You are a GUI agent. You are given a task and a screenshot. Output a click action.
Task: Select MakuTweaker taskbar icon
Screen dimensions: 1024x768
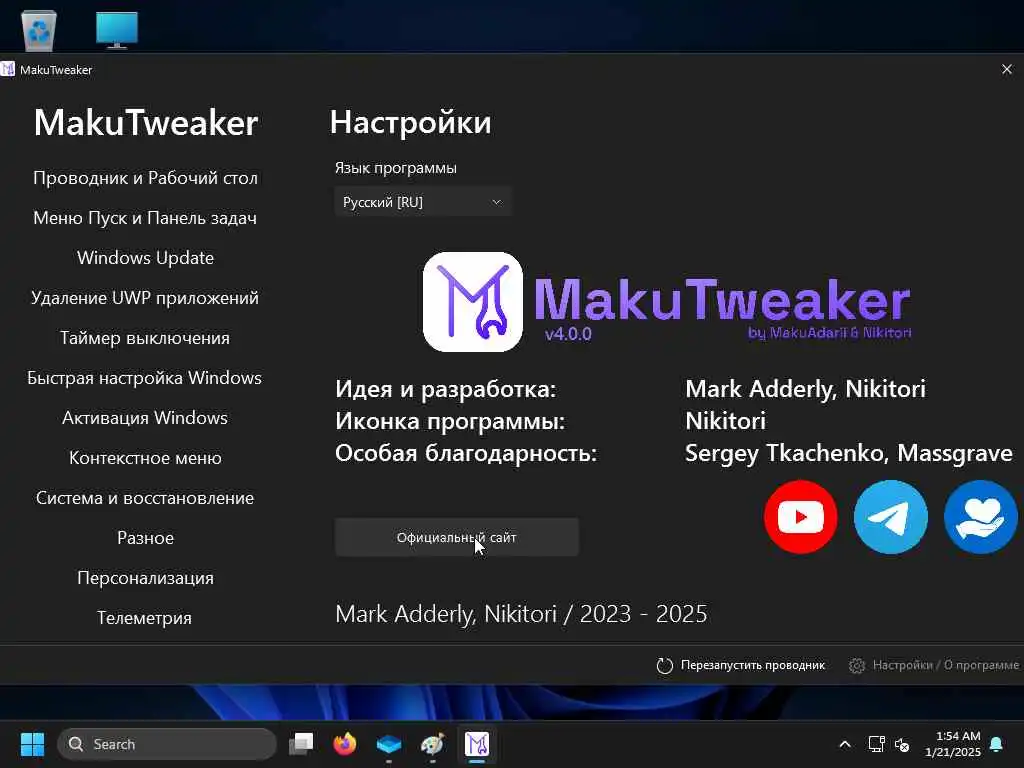[477, 744]
